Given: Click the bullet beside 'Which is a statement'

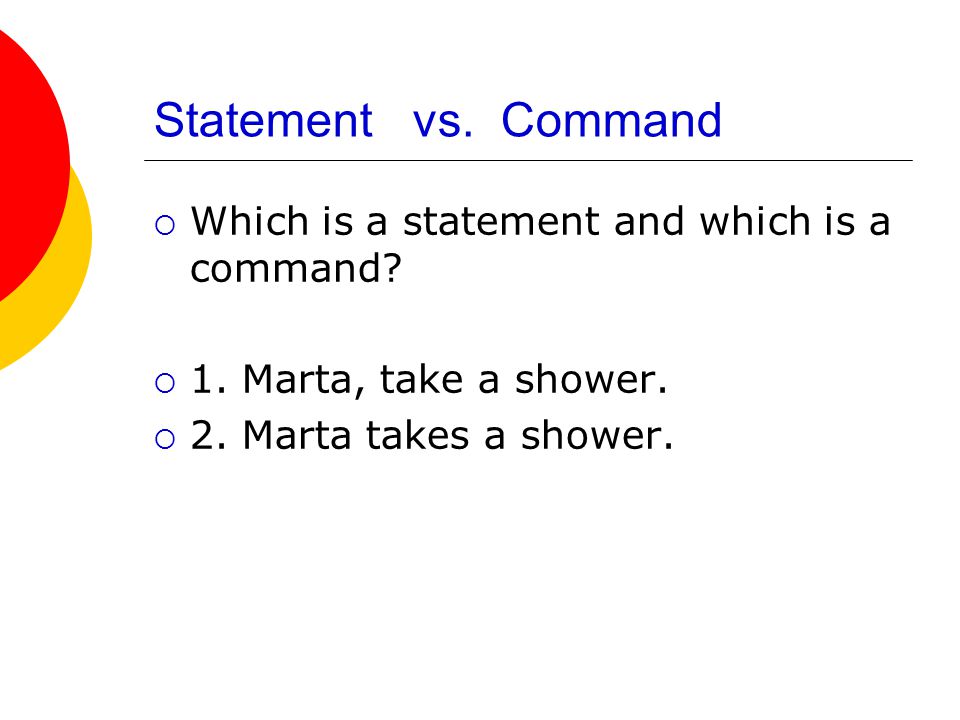Looking at the screenshot, I should pyautogui.click(x=165, y=225).
